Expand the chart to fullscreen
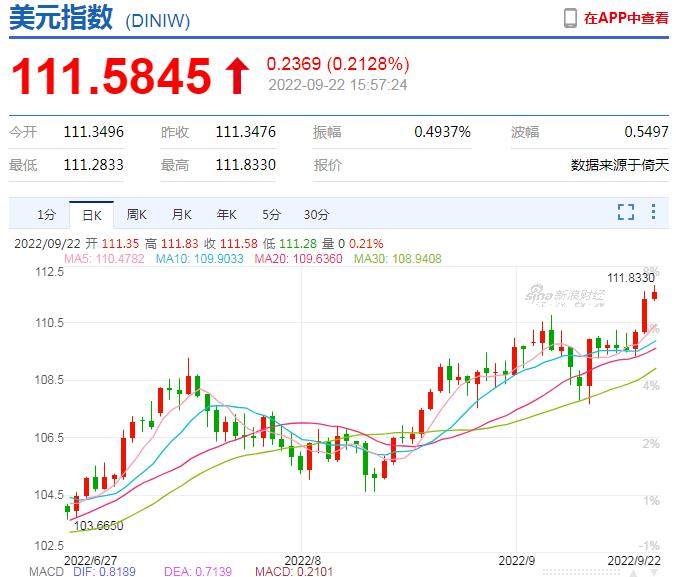The height and width of the screenshot is (577, 676). click(626, 212)
